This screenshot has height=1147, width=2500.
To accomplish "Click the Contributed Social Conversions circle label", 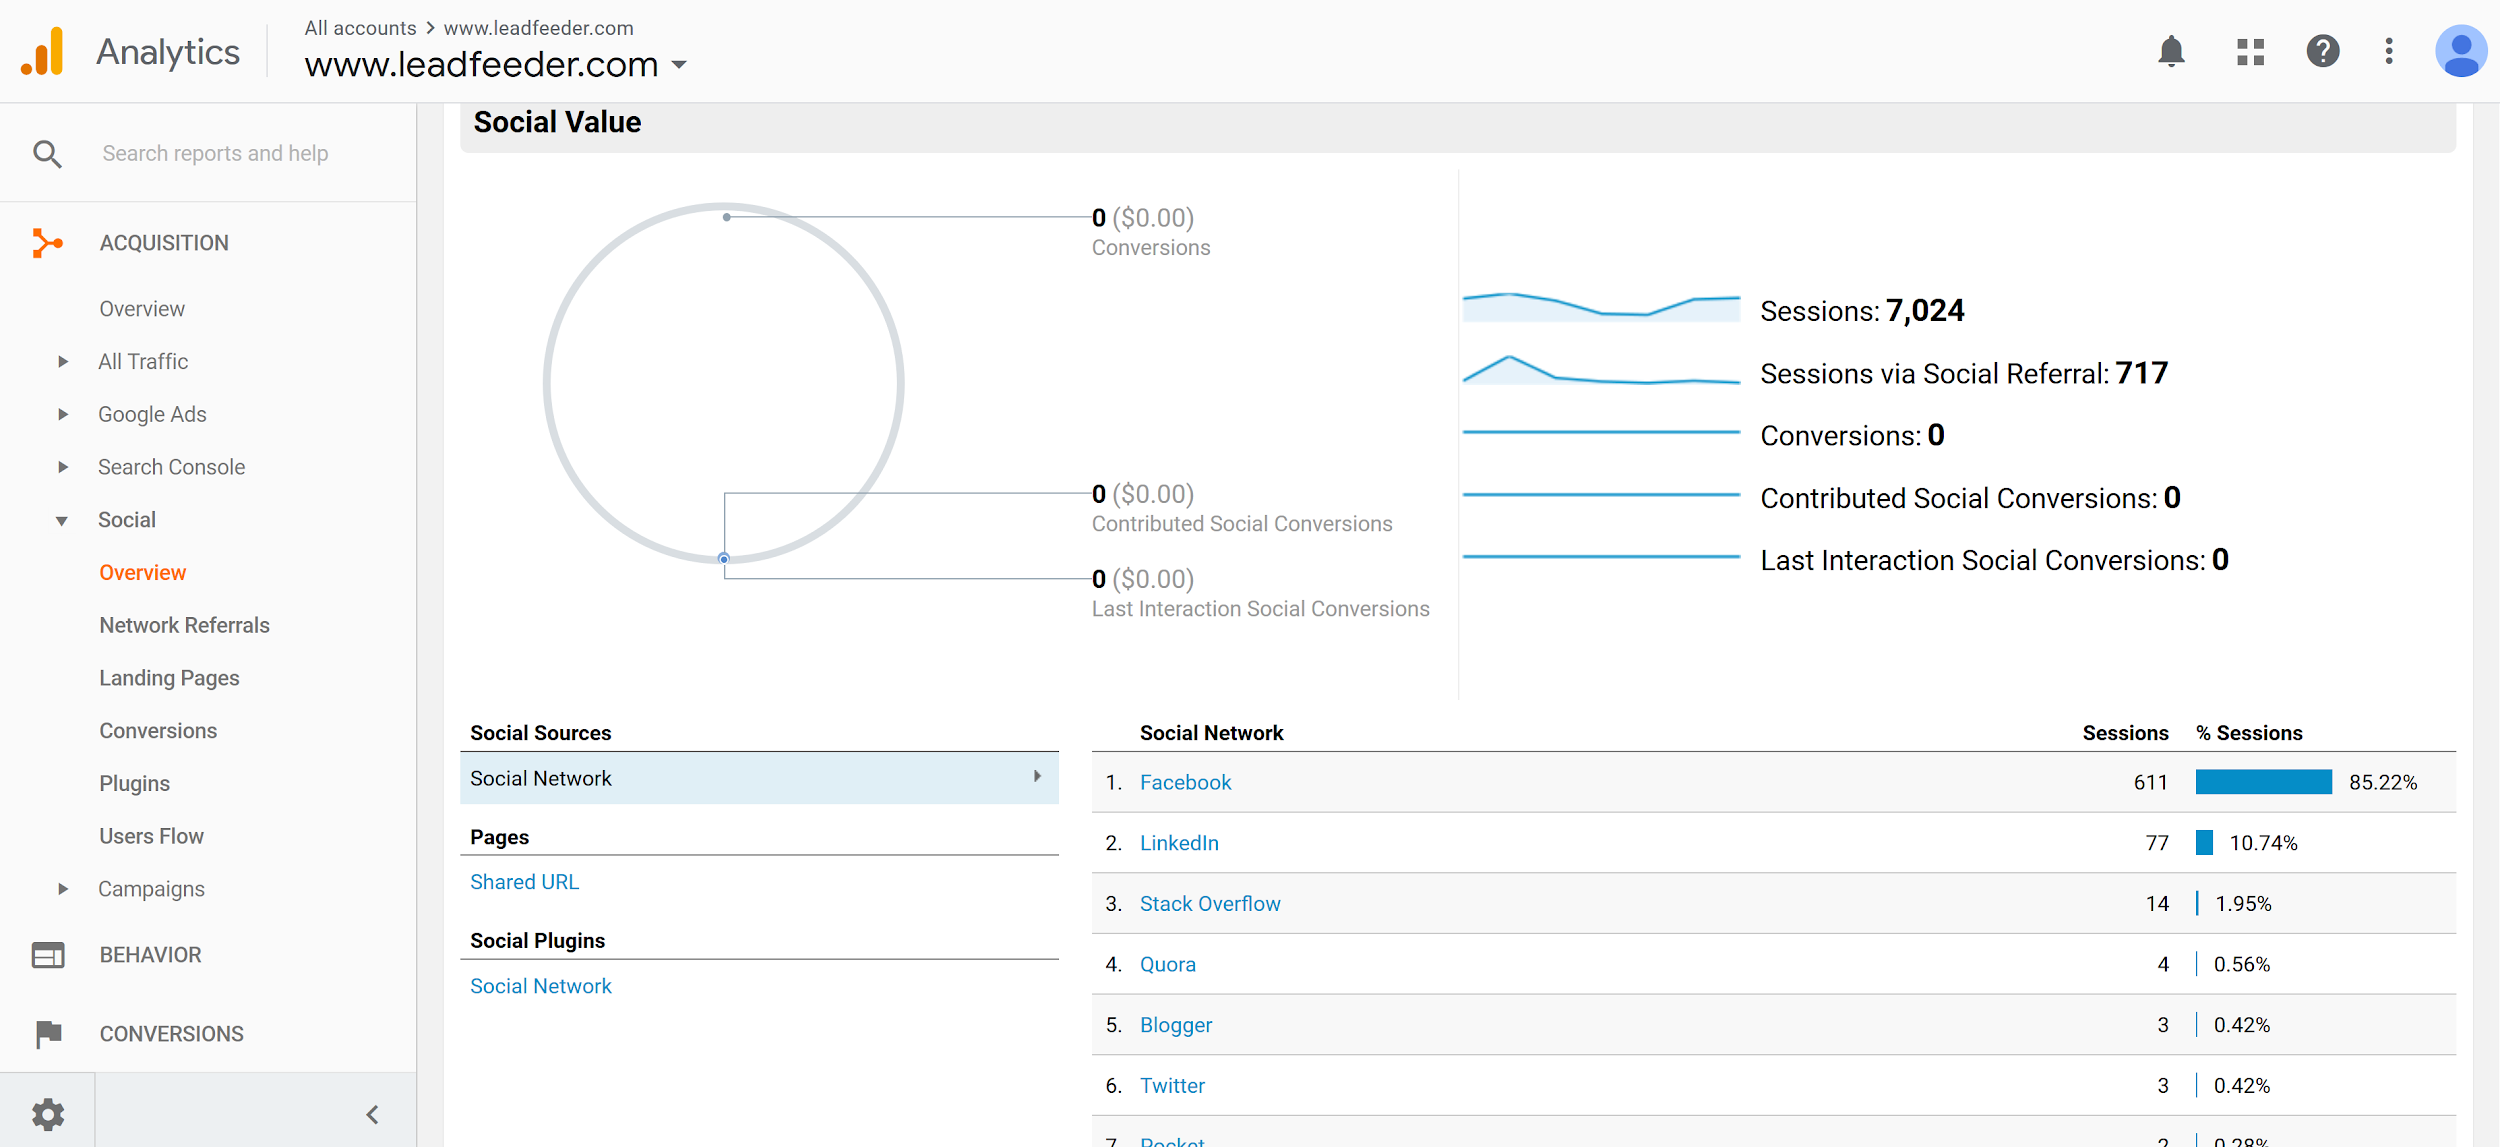I will [1241, 524].
